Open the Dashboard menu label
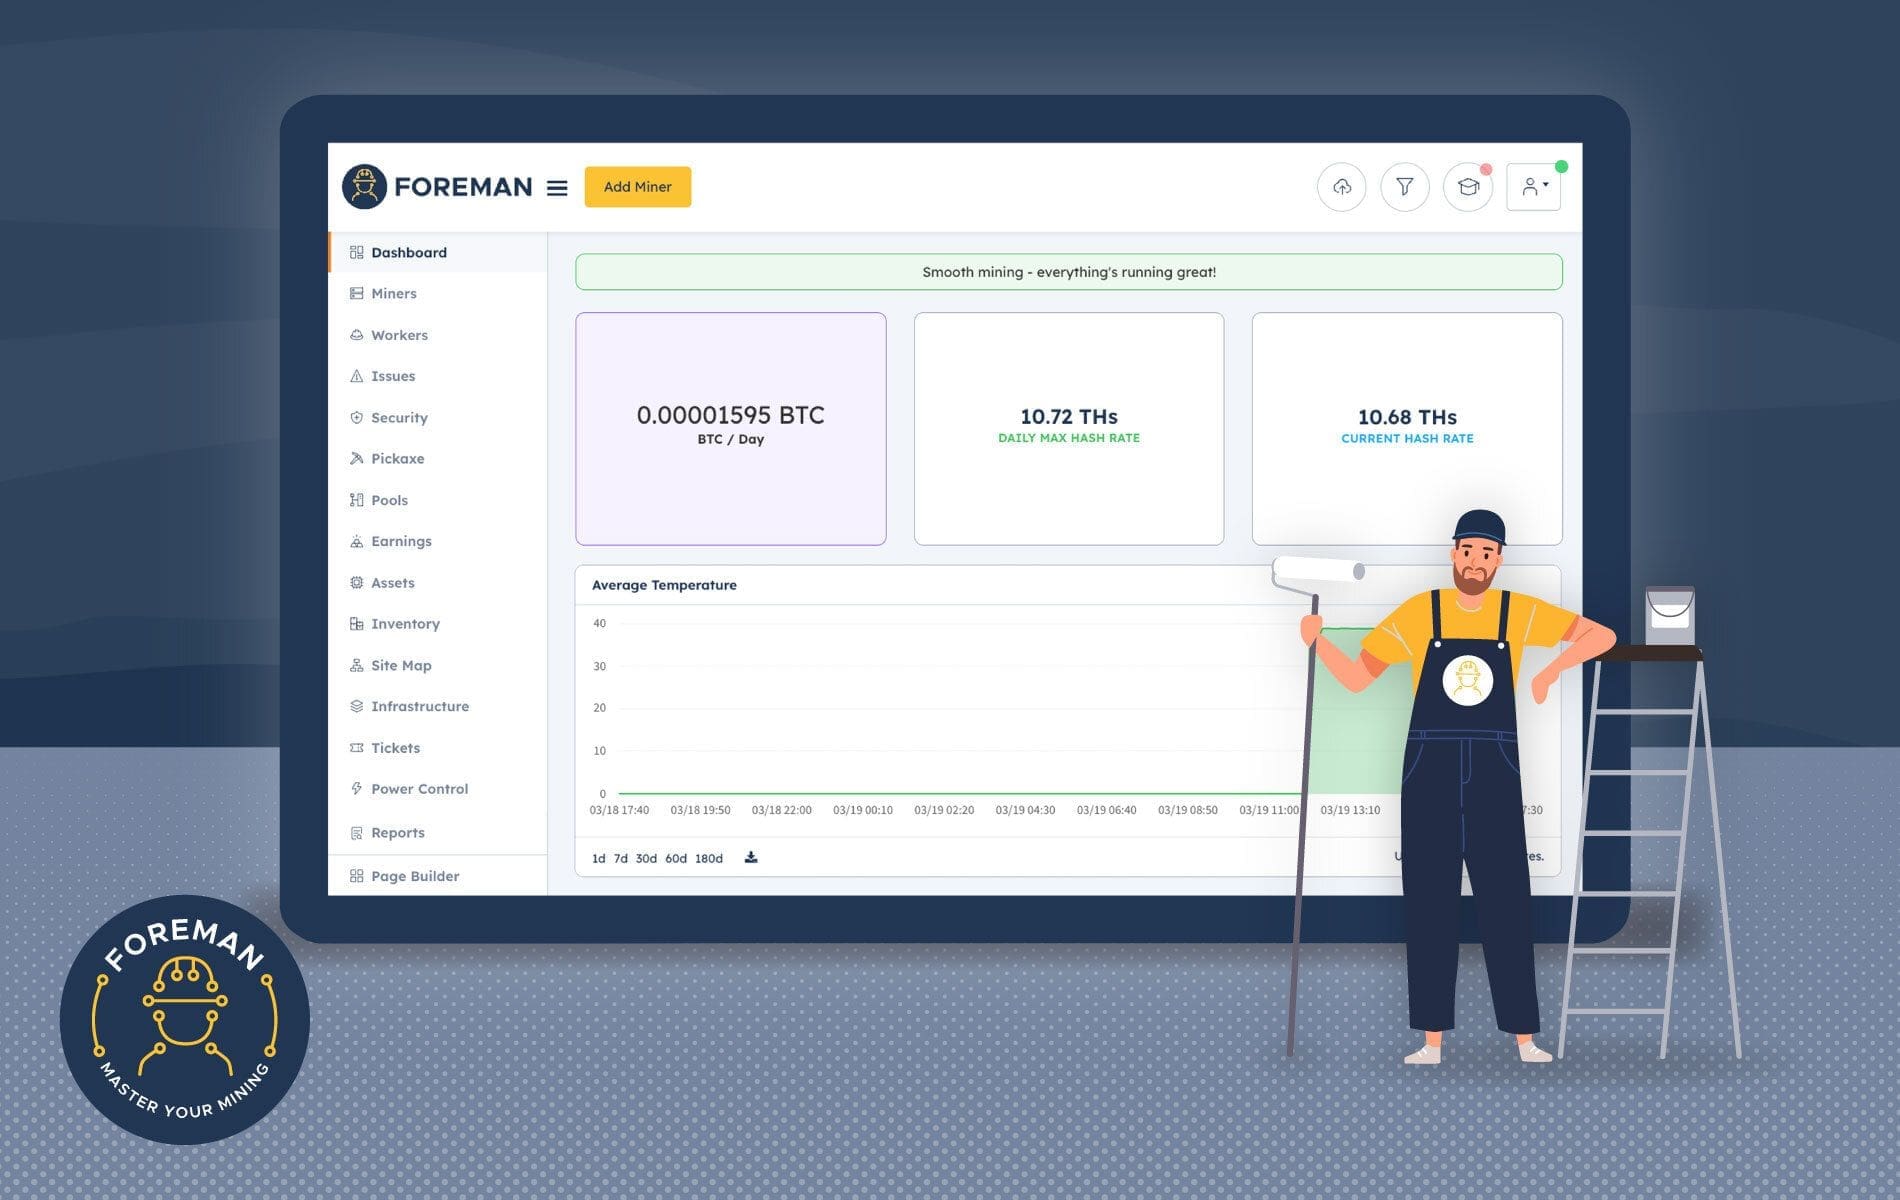The height and width of the screenshot is (1200, 1900). click(x=409, y=252)
